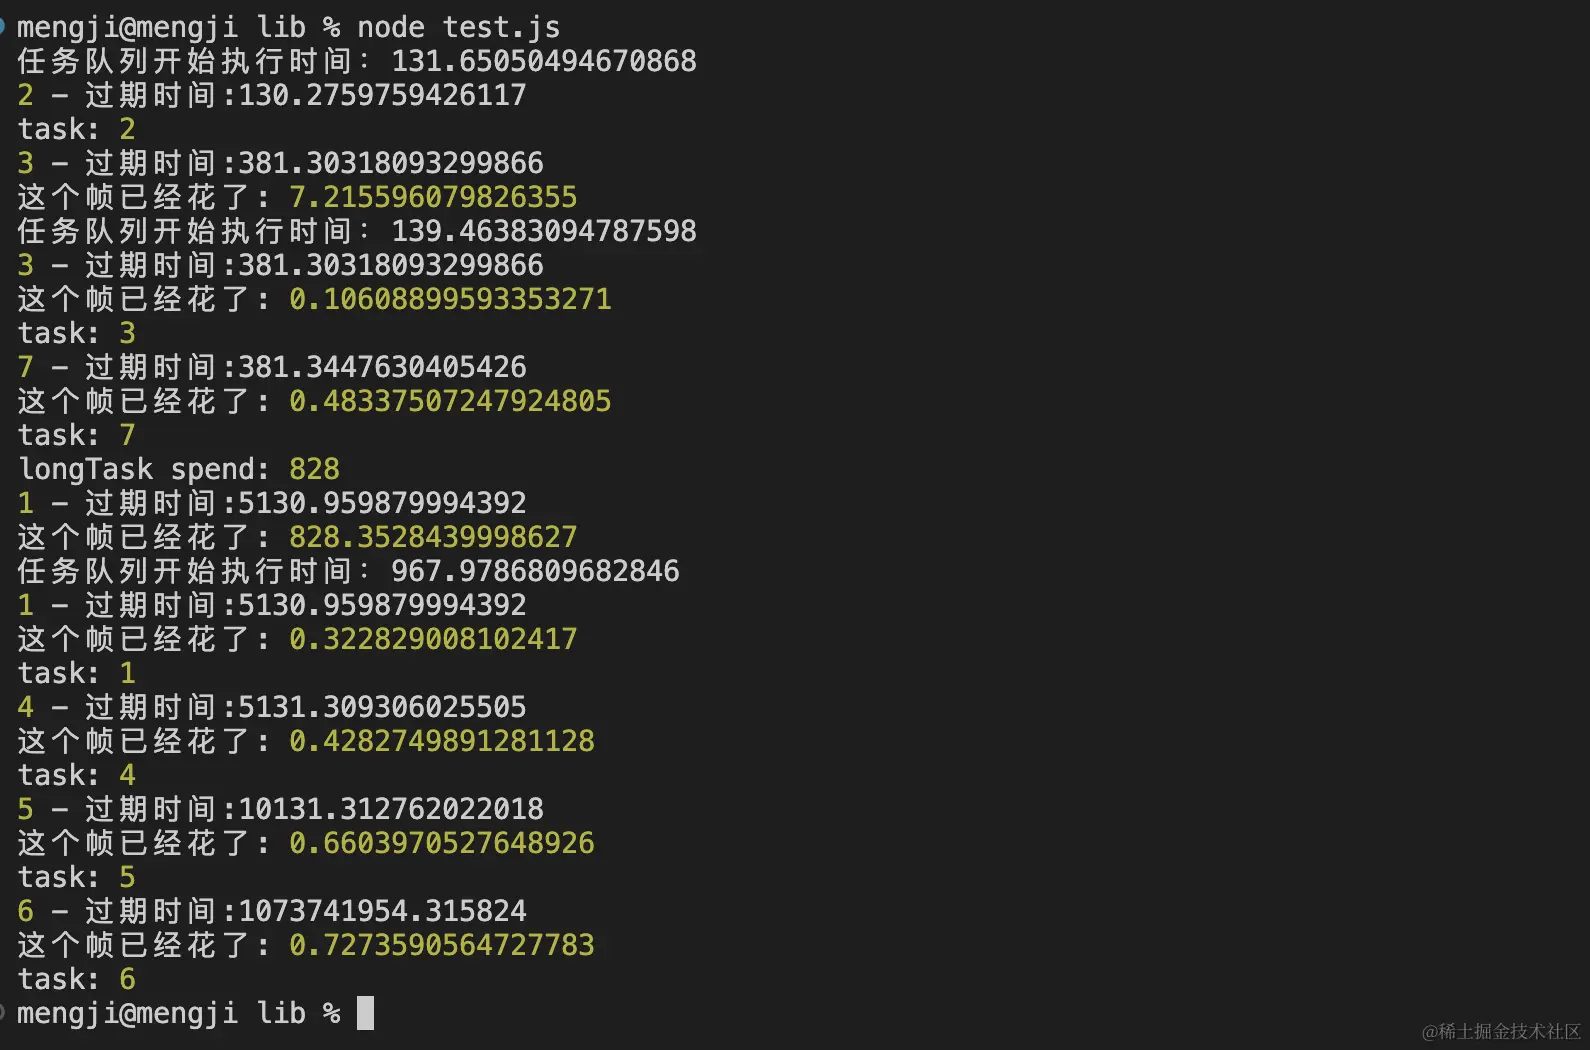Click the '4 - 过期时间:5131.309306025505' line
This screenshot has height=1050, width=1590.
point(272,707)
